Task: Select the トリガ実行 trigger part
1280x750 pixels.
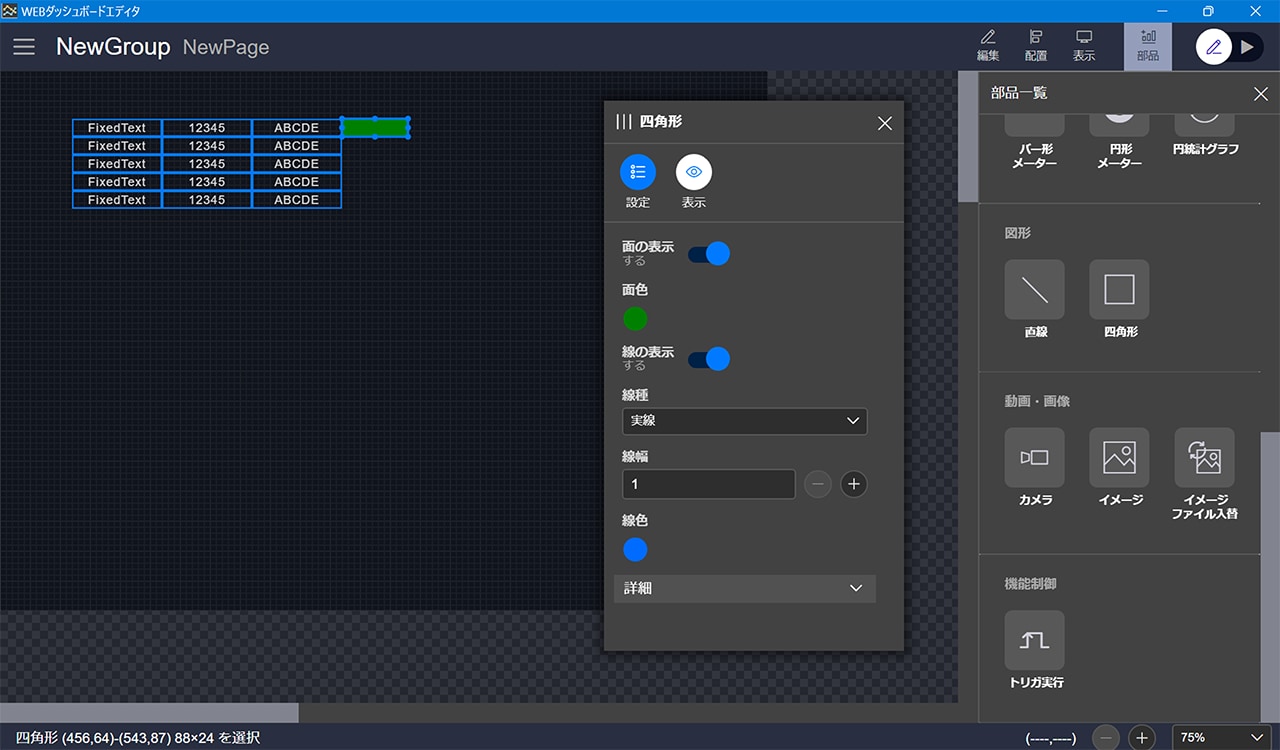Action: pos(1034,640)
